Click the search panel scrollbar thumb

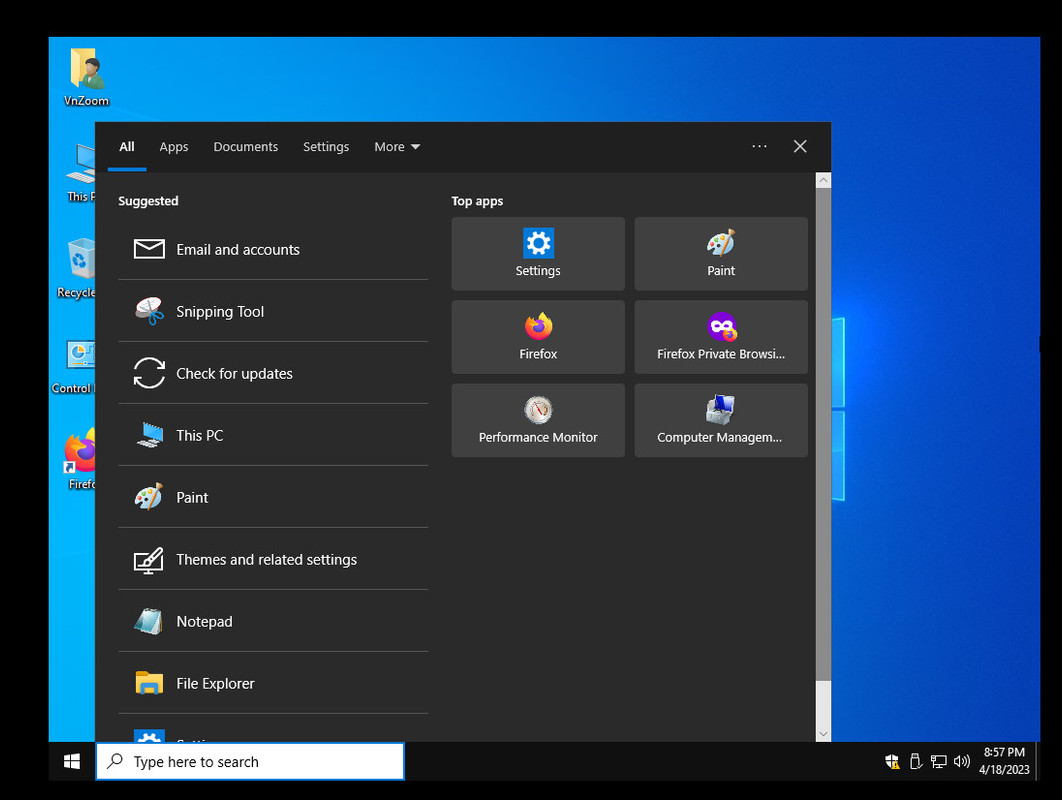(x=824, y=434)
